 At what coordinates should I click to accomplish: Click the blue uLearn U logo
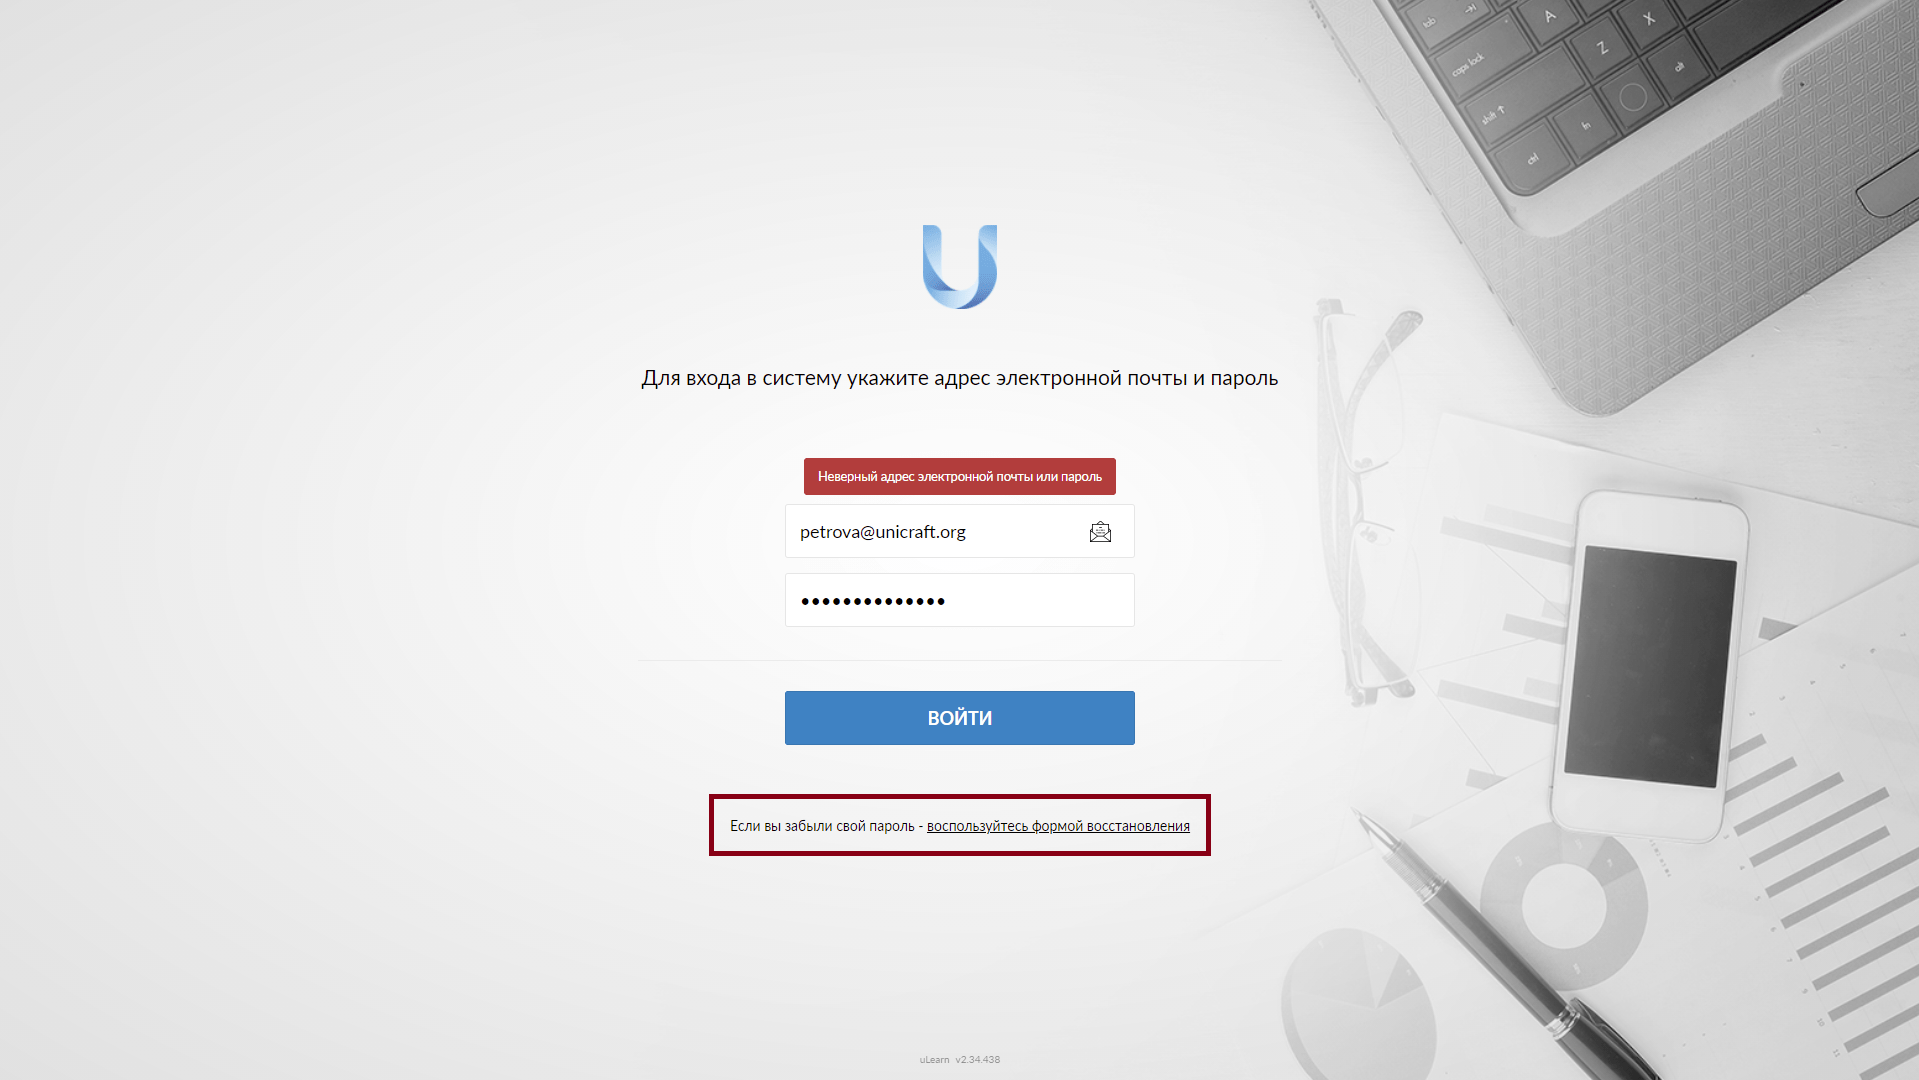click(960, 267)
